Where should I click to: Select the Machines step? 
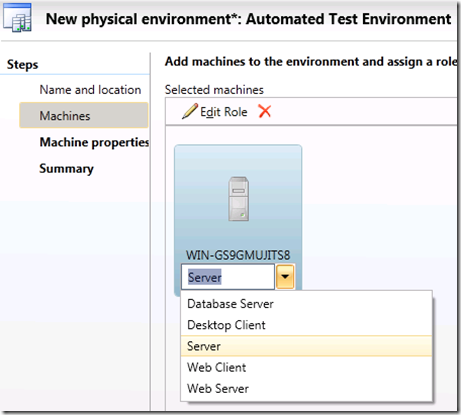[x=84, y=115]
